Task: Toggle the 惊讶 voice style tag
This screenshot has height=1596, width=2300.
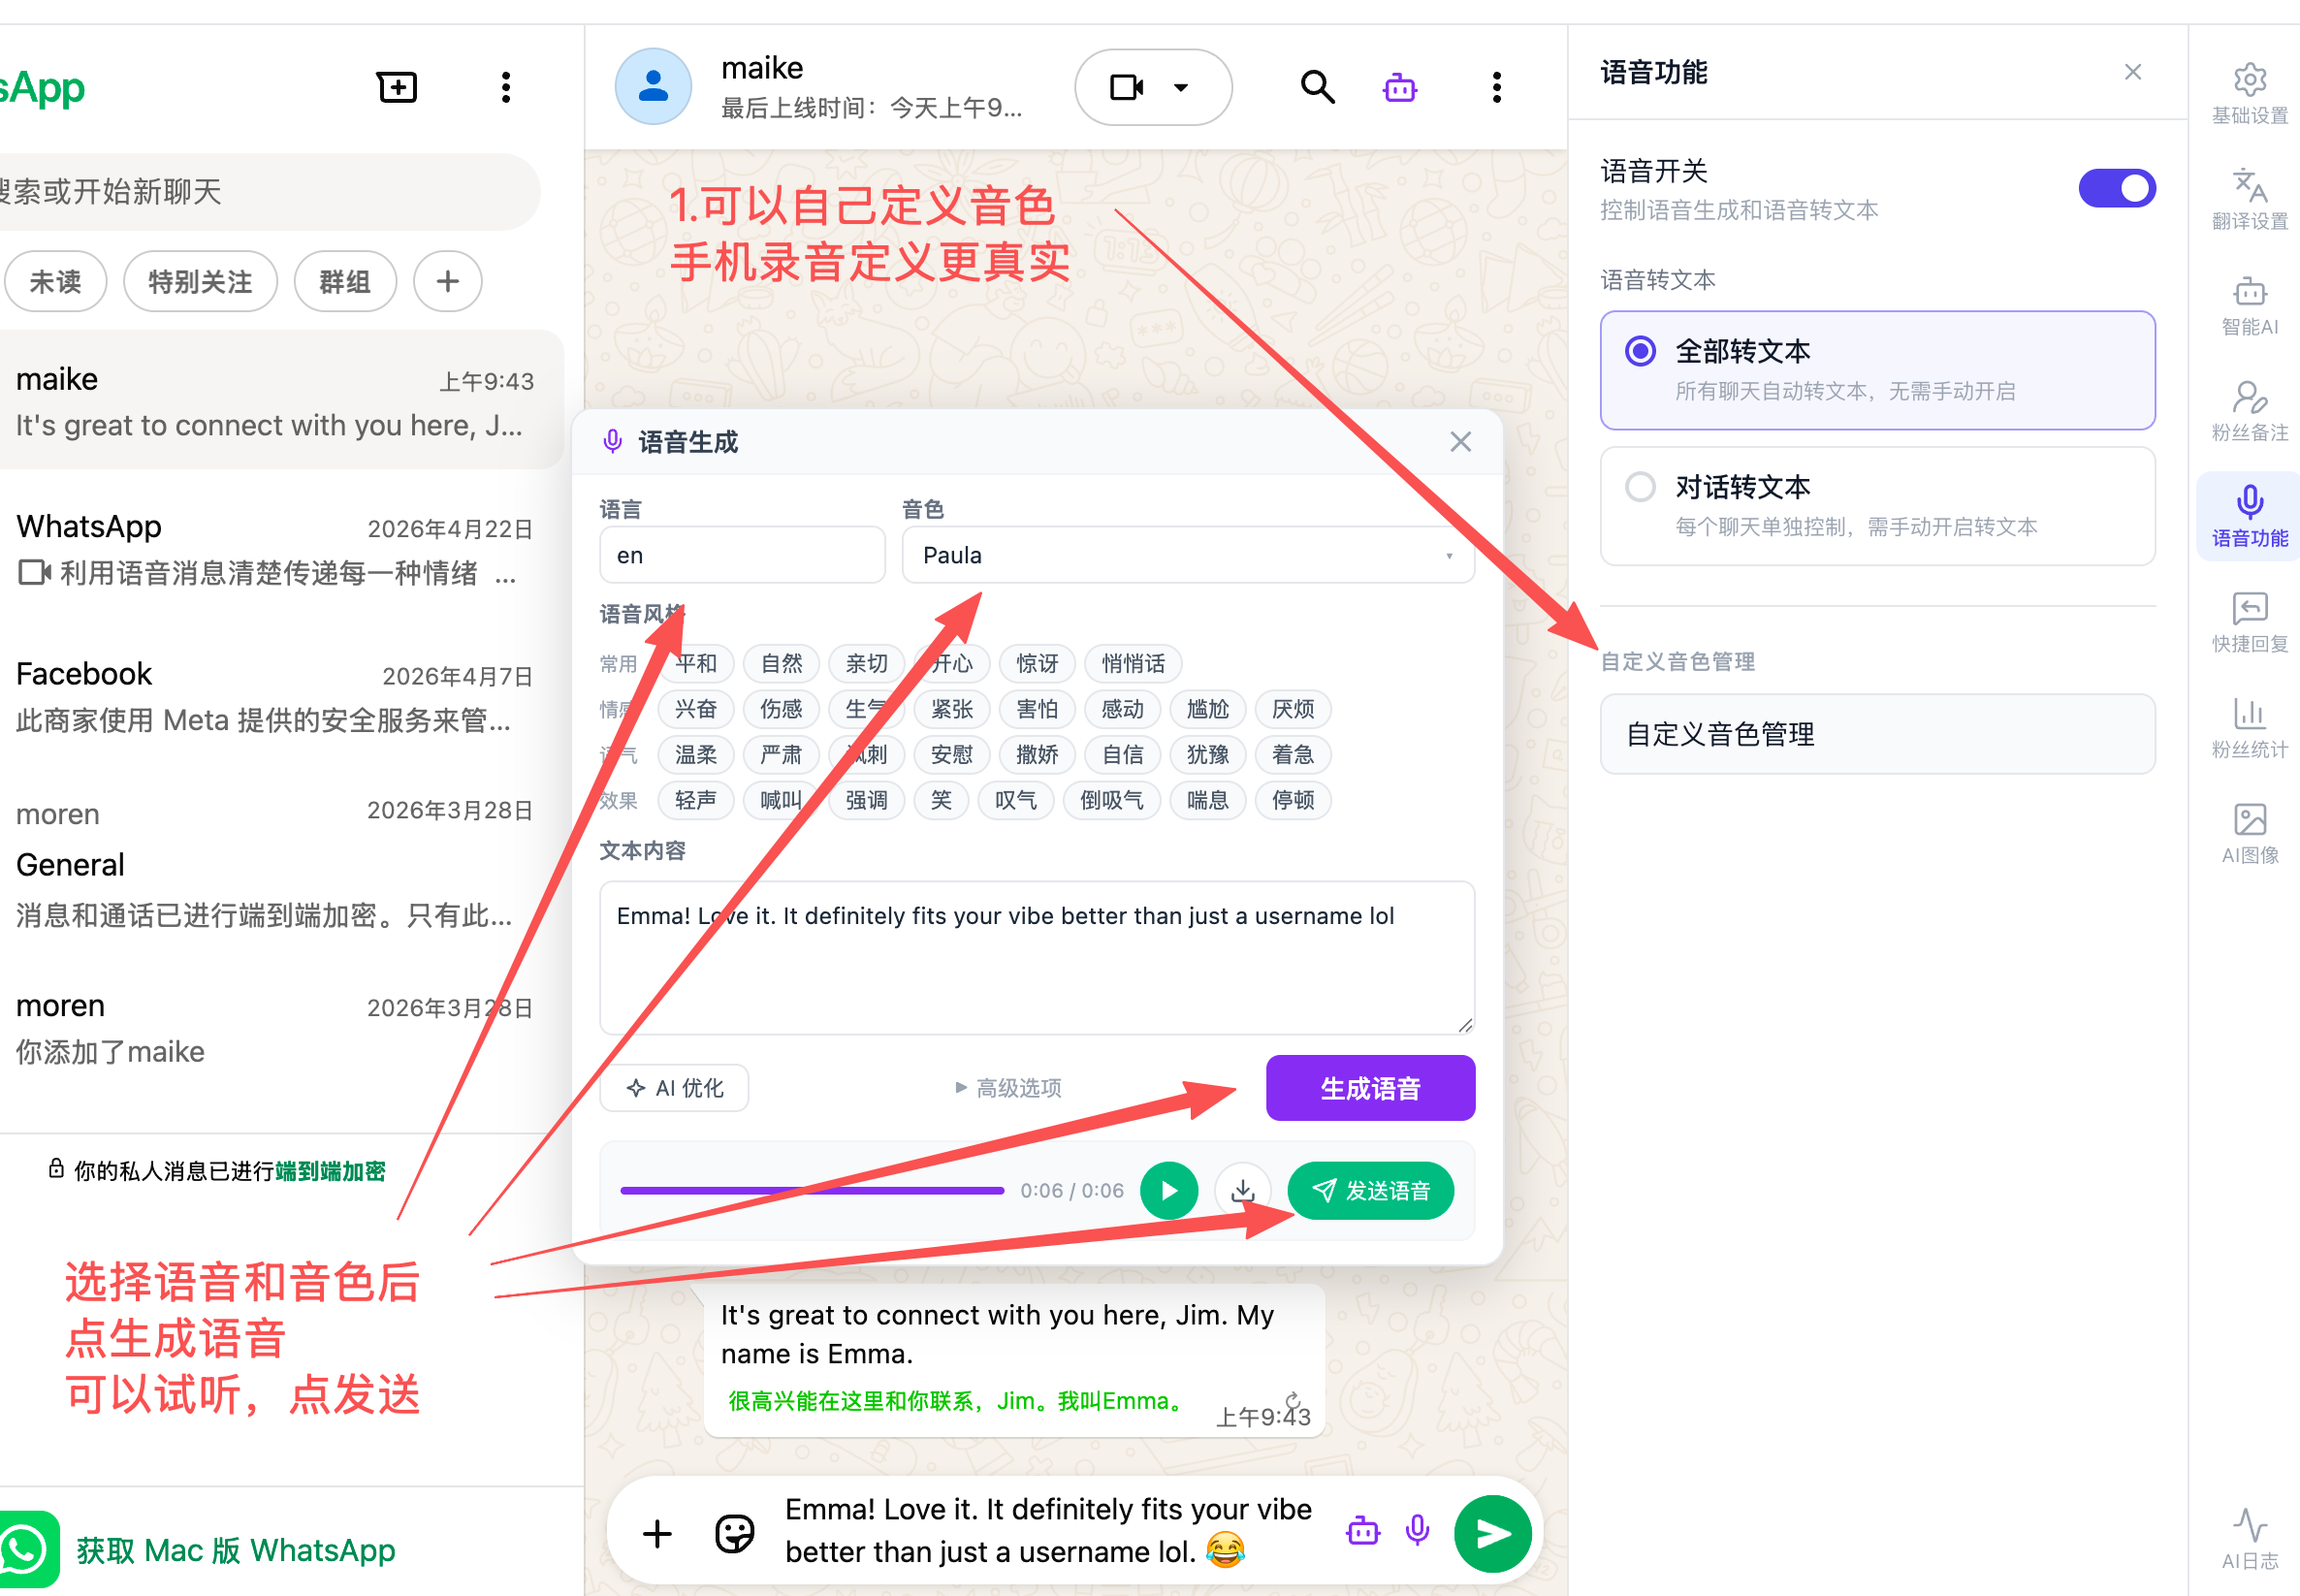Action: (x=1037, y=664)
